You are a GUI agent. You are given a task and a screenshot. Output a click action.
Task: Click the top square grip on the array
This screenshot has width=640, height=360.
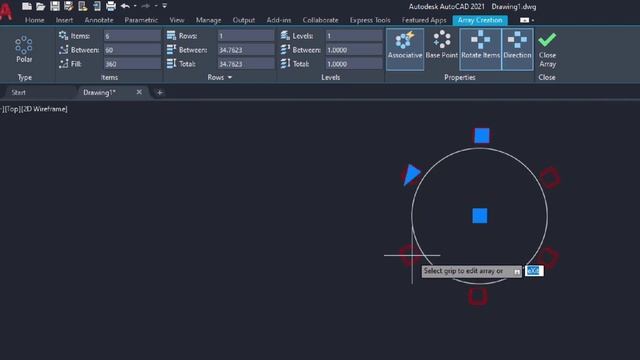click(x=482, y=136)
